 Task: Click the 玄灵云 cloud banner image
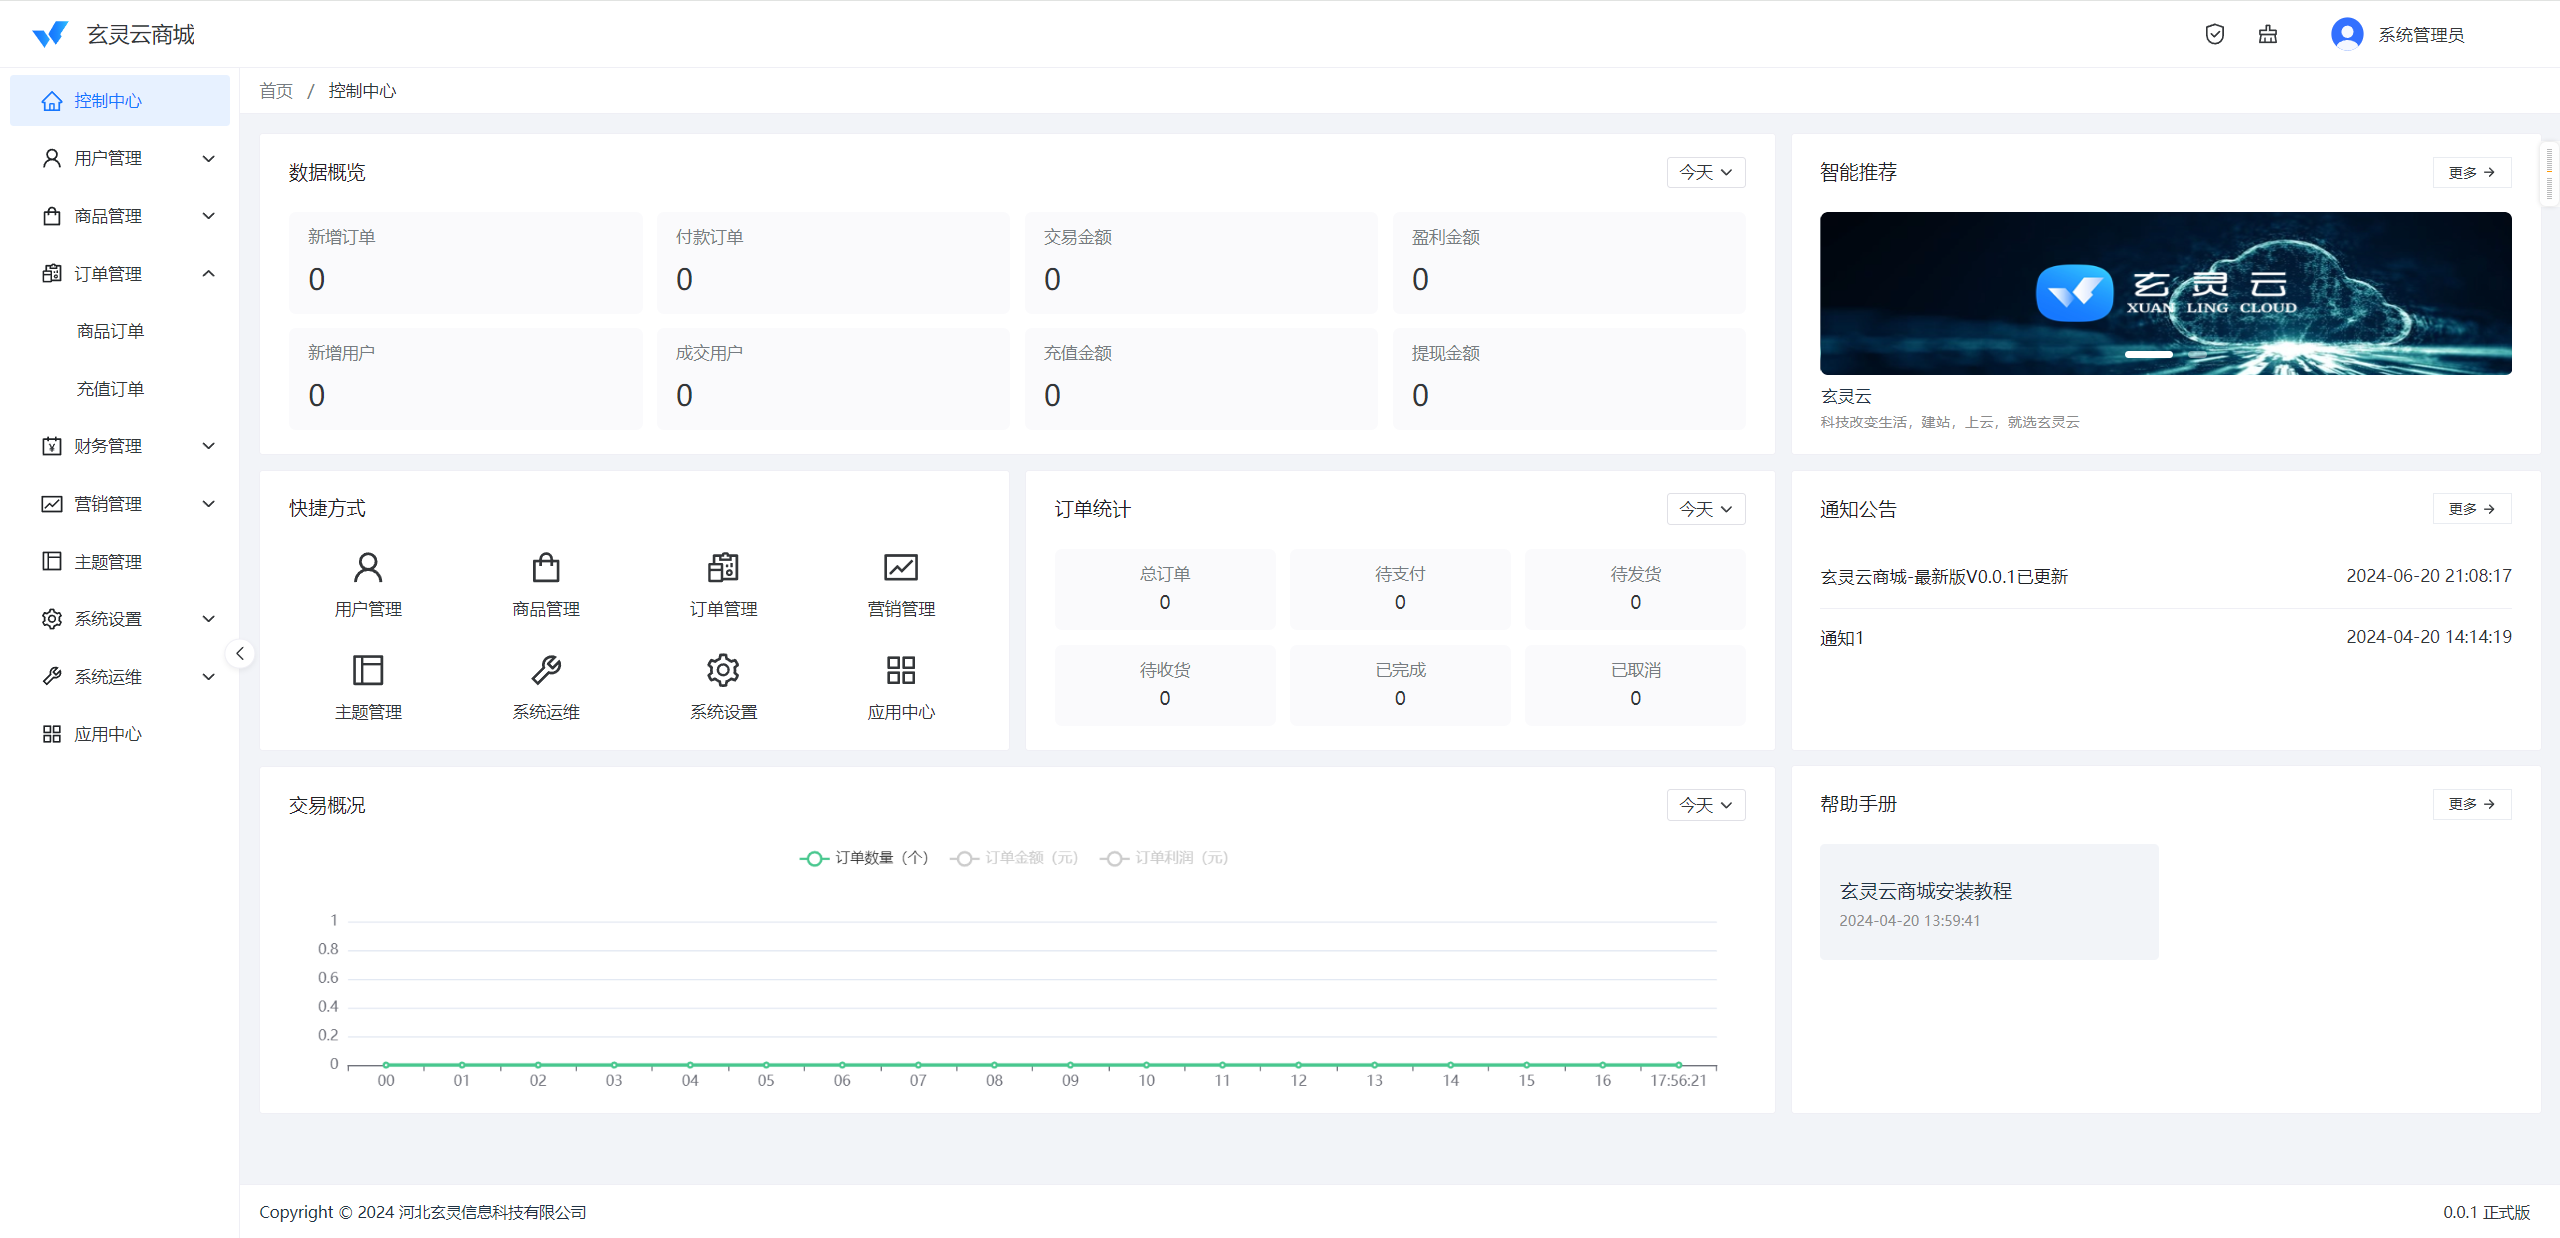[2165, 293]
